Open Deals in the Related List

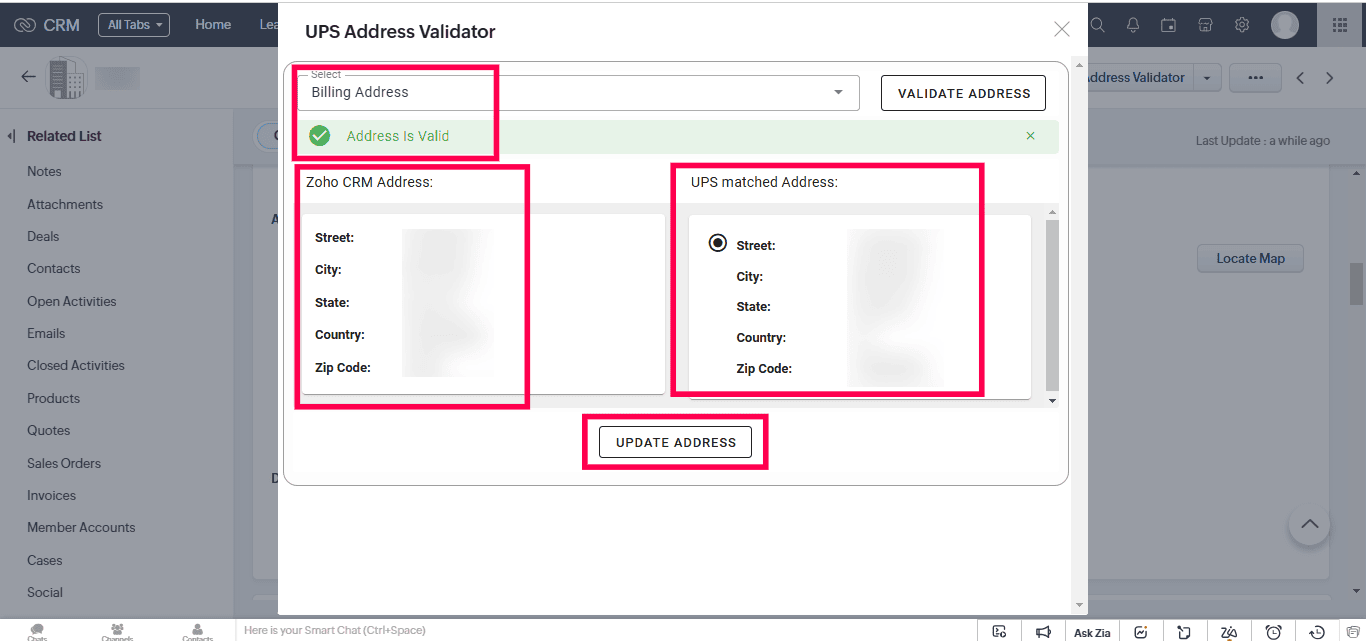[x=43, y=236]
